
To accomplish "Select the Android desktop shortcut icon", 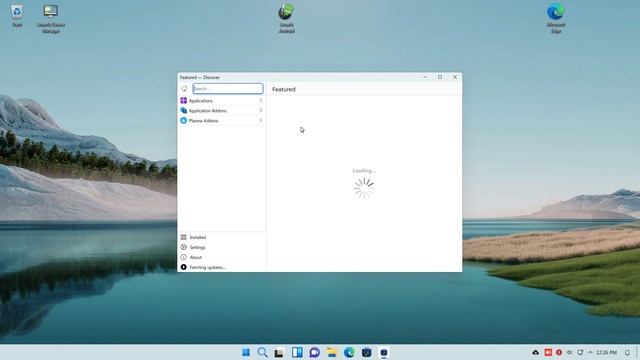I will click(x=287, y=18).
